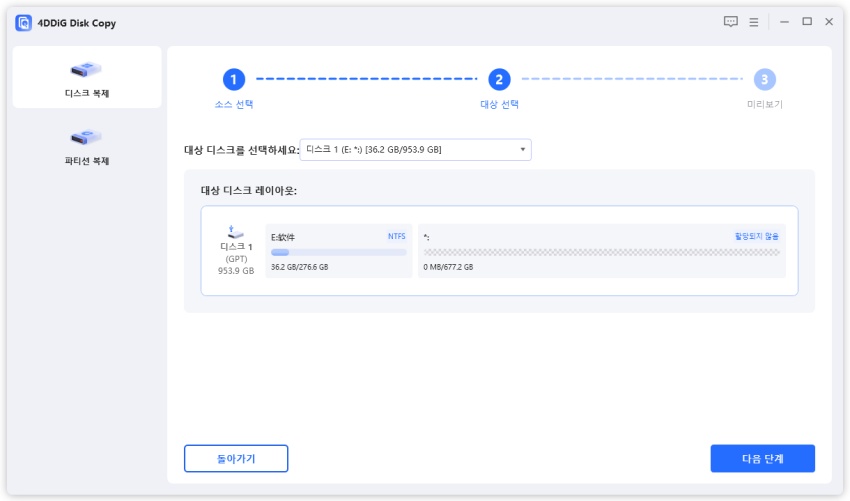Click the 할당되지 않음 unallocated label
The width and height of the screenshot is (850, 501).
(756, 236)
